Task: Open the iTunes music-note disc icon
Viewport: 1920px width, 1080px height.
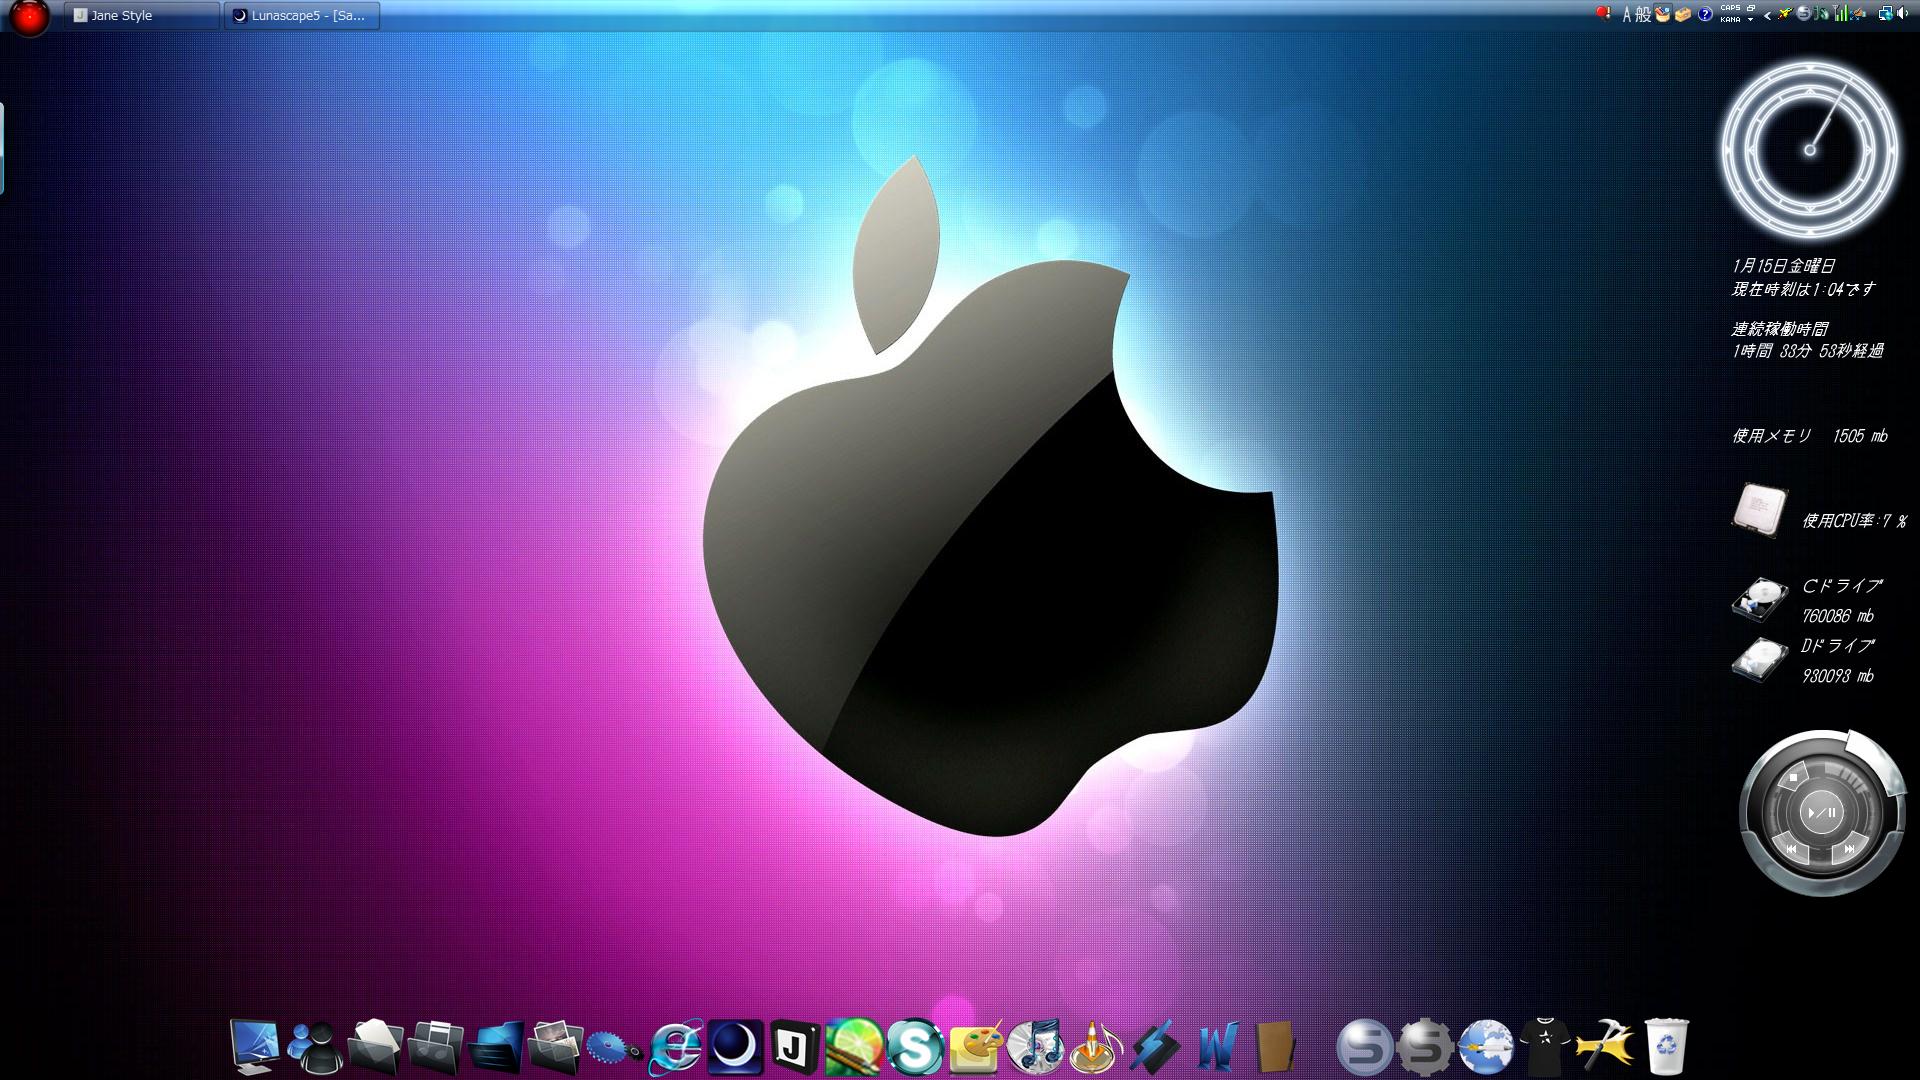Action: pos(1035,1046)
